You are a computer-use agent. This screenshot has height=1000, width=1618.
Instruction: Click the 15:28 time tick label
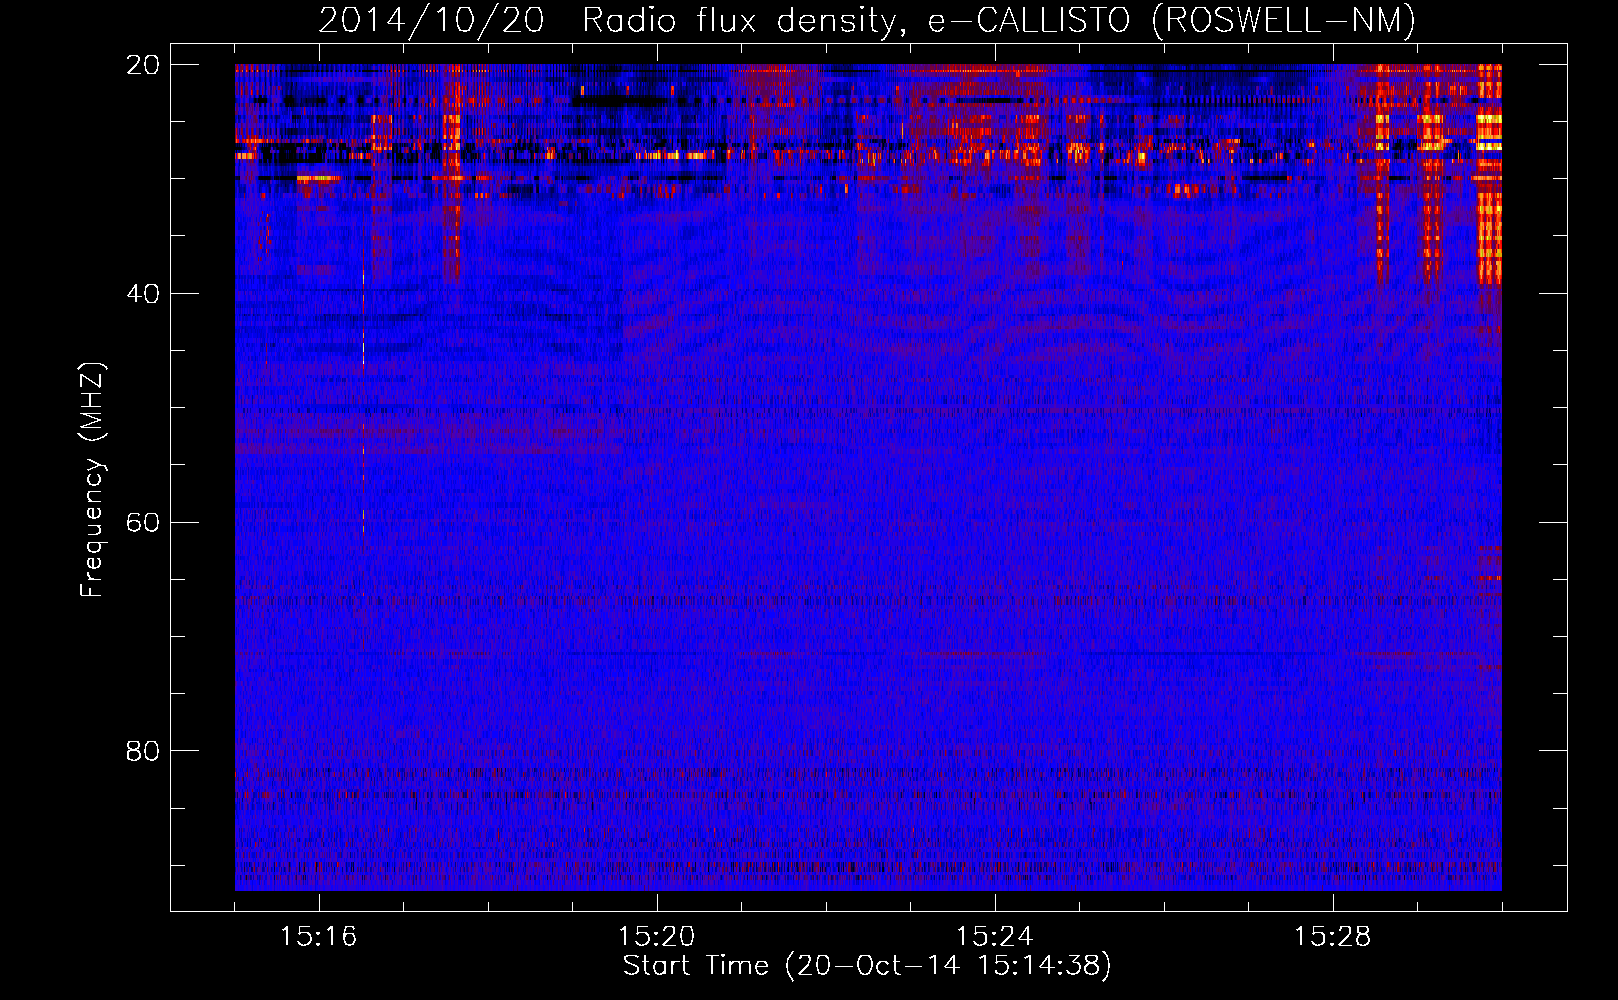(1332, 937)
